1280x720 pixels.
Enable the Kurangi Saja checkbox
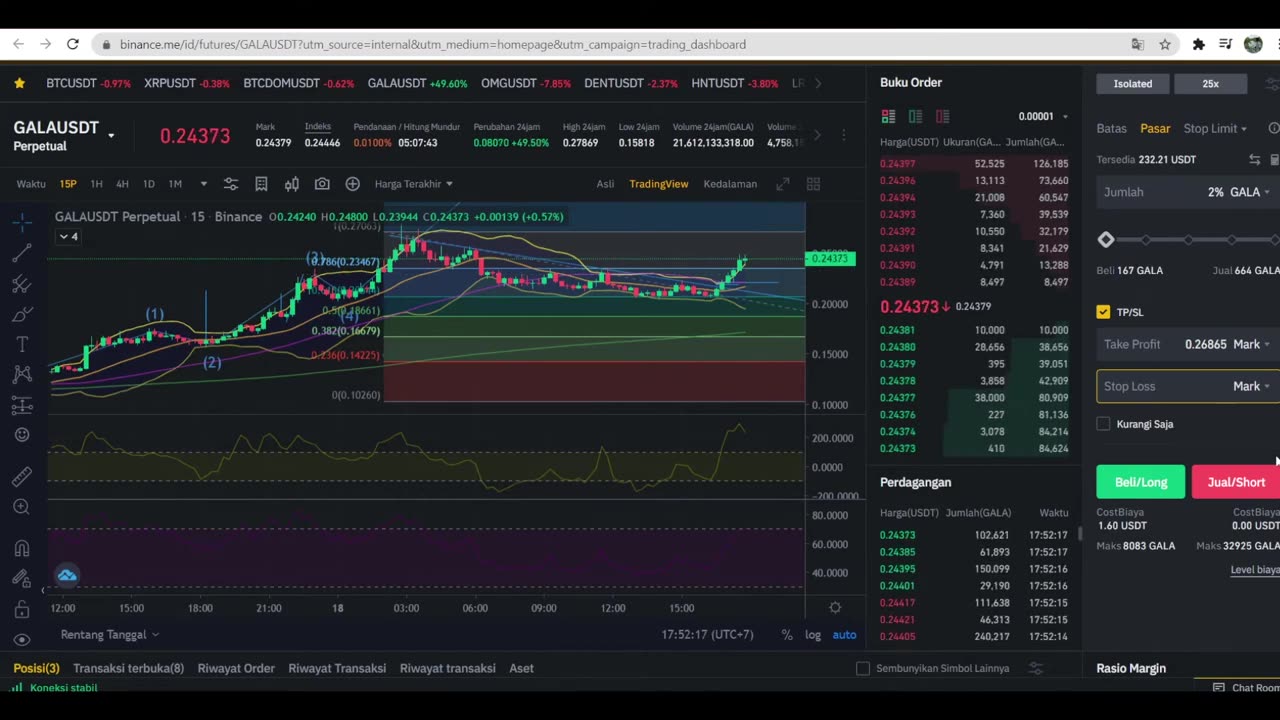point(1103,424)
